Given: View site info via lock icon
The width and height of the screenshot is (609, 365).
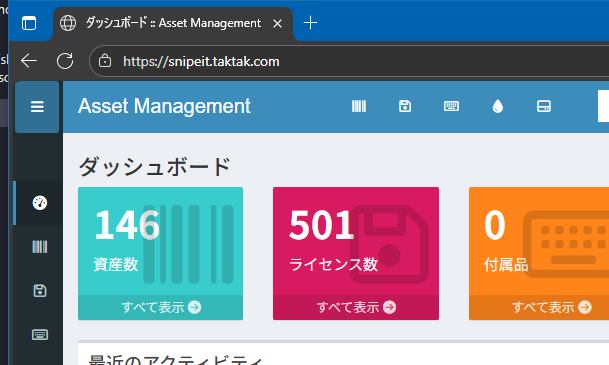Looking at the screenshot, I should point(105,61).
